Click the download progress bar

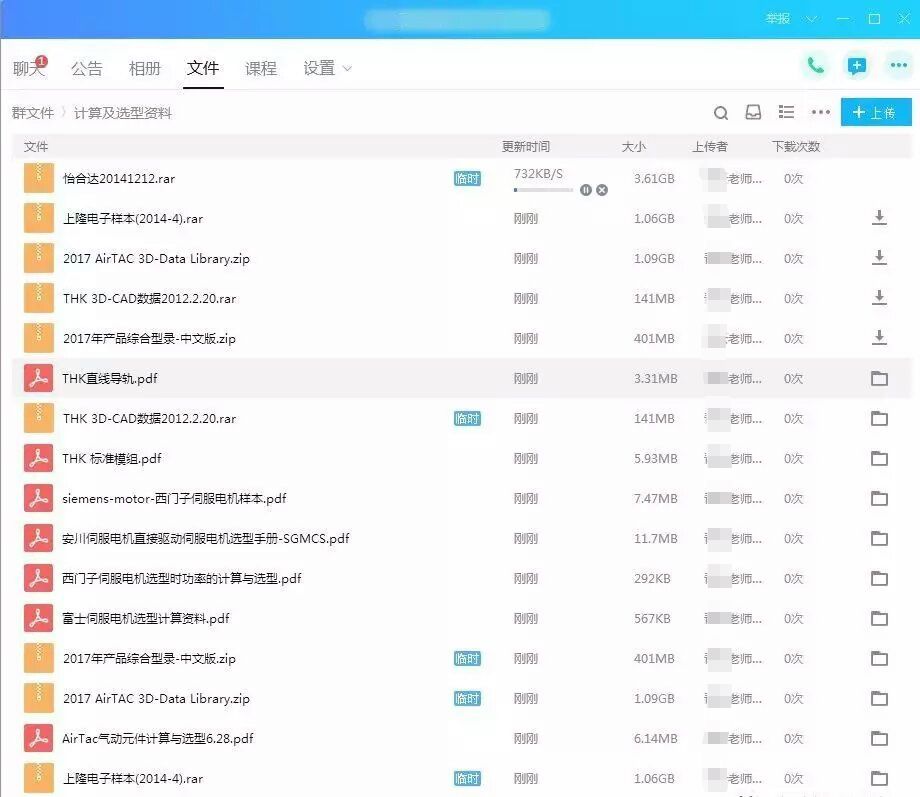(x=545, y=190)
